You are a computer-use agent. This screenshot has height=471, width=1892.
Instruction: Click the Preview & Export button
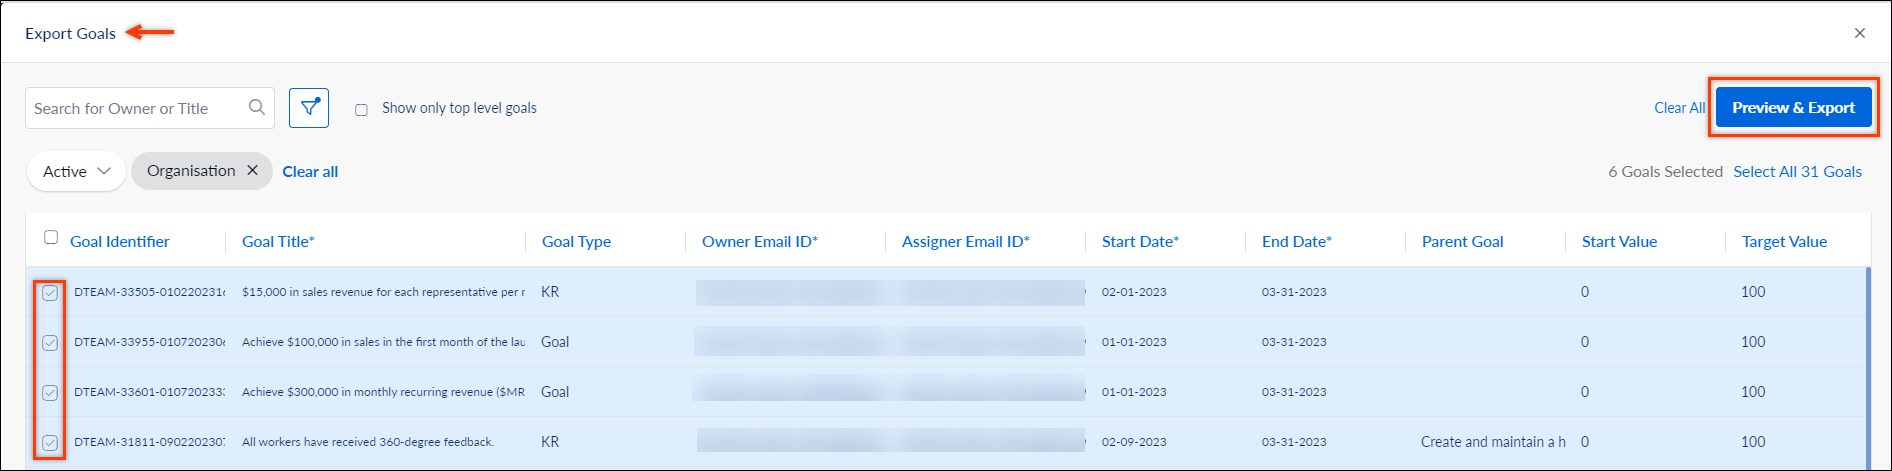tap(1793, 108)
